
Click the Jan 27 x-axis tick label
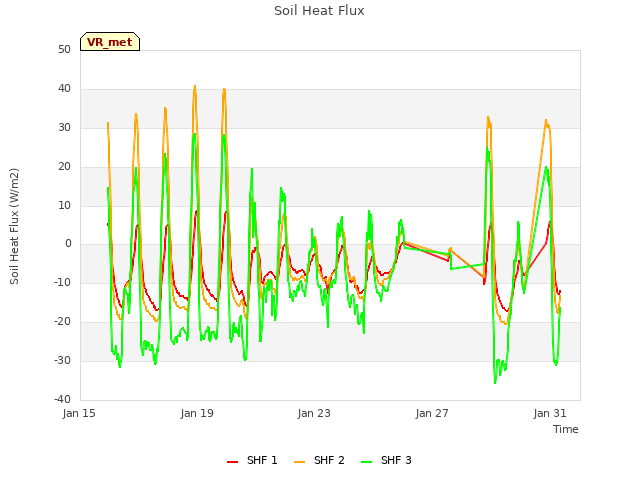coord(432,413)
